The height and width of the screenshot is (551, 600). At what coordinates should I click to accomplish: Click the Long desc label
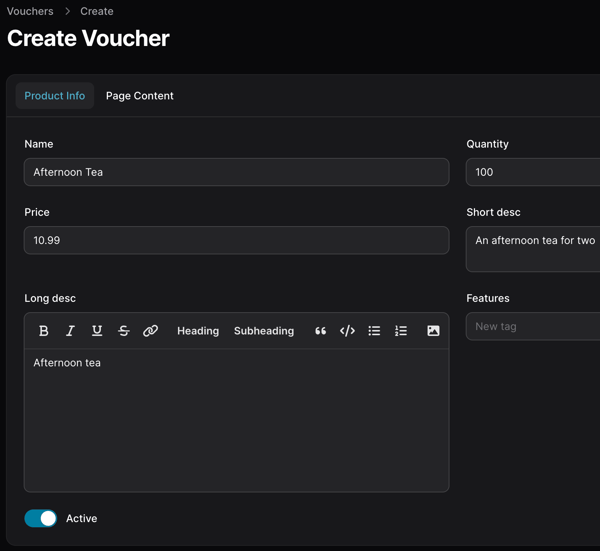pos(50,298)
